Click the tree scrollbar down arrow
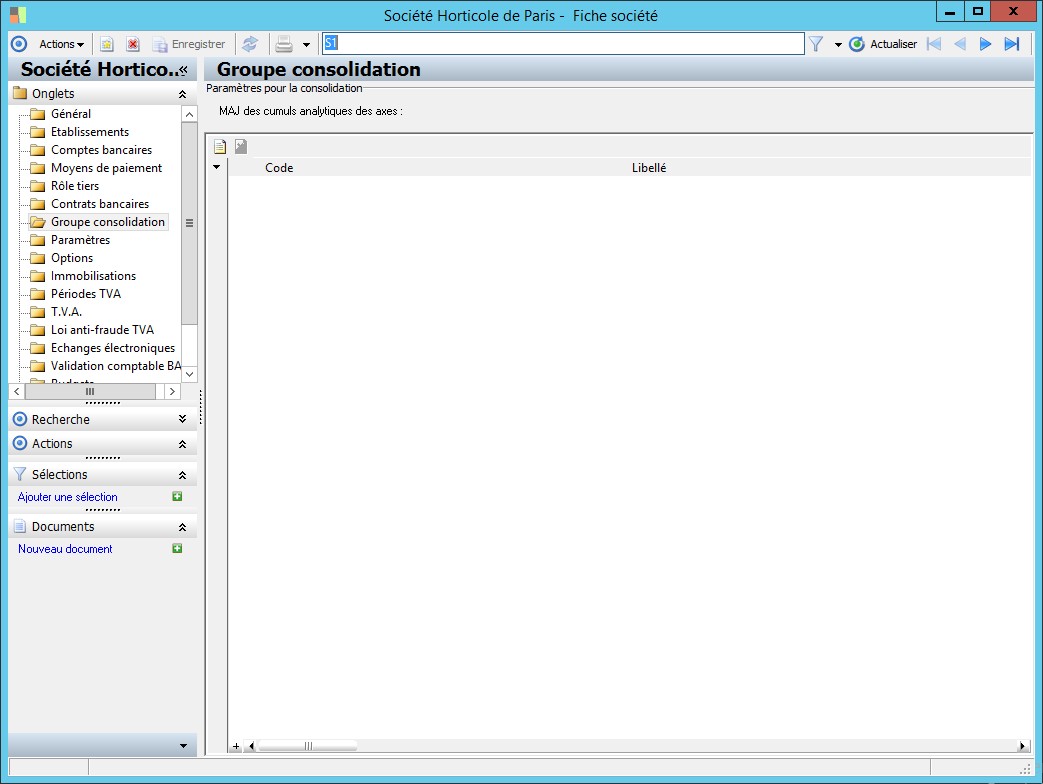 190,374
